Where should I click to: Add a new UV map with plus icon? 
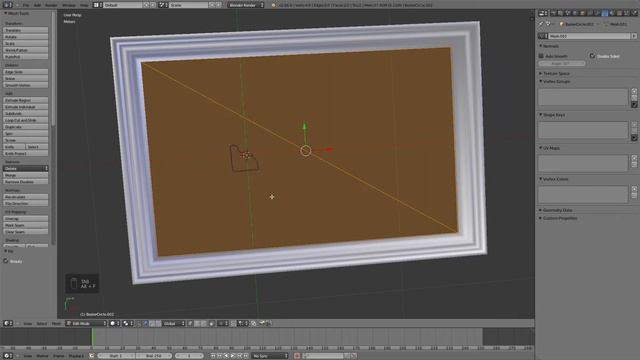tap(634, 158)
